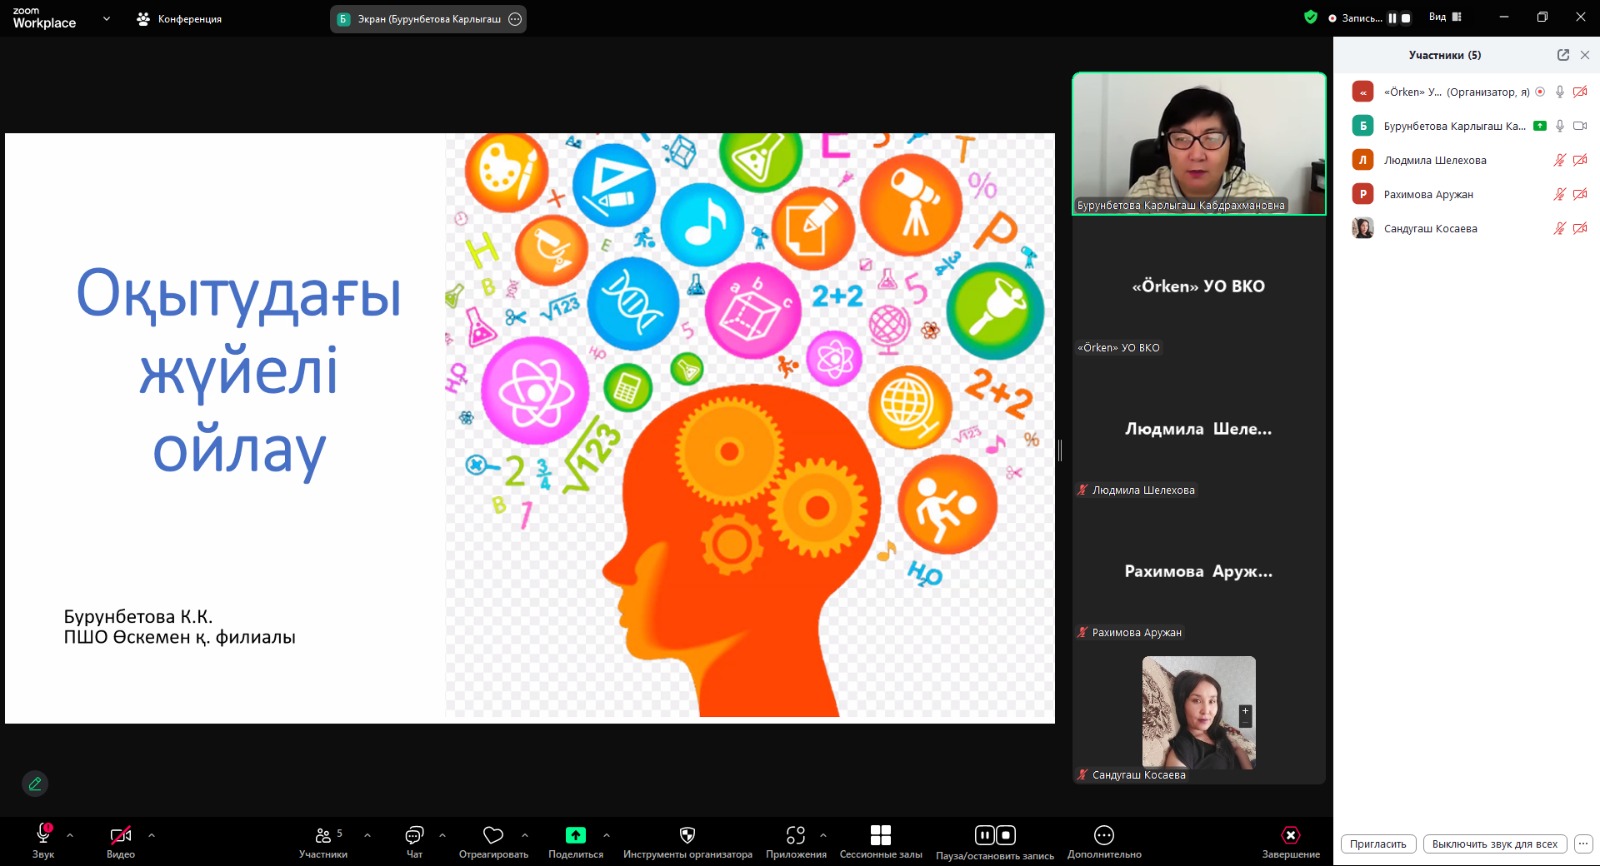Screen dimensions: 1600x866
Task: Expand the video options arrow beside Видео
Action: pyautogui.click(x=151, y=835)
